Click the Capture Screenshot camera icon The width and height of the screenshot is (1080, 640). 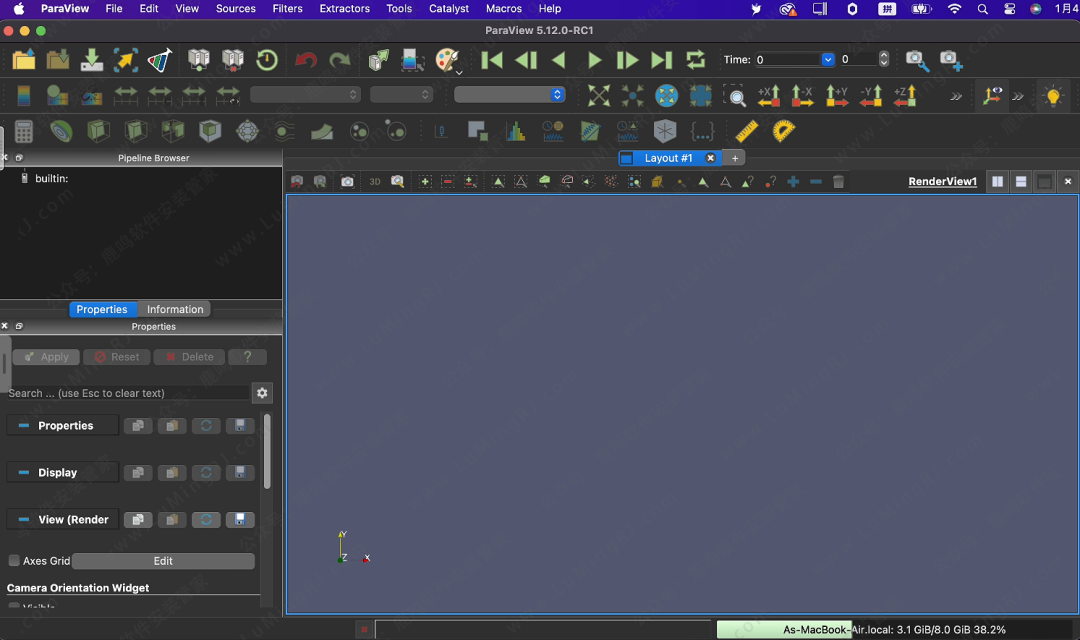pos(916,60)
